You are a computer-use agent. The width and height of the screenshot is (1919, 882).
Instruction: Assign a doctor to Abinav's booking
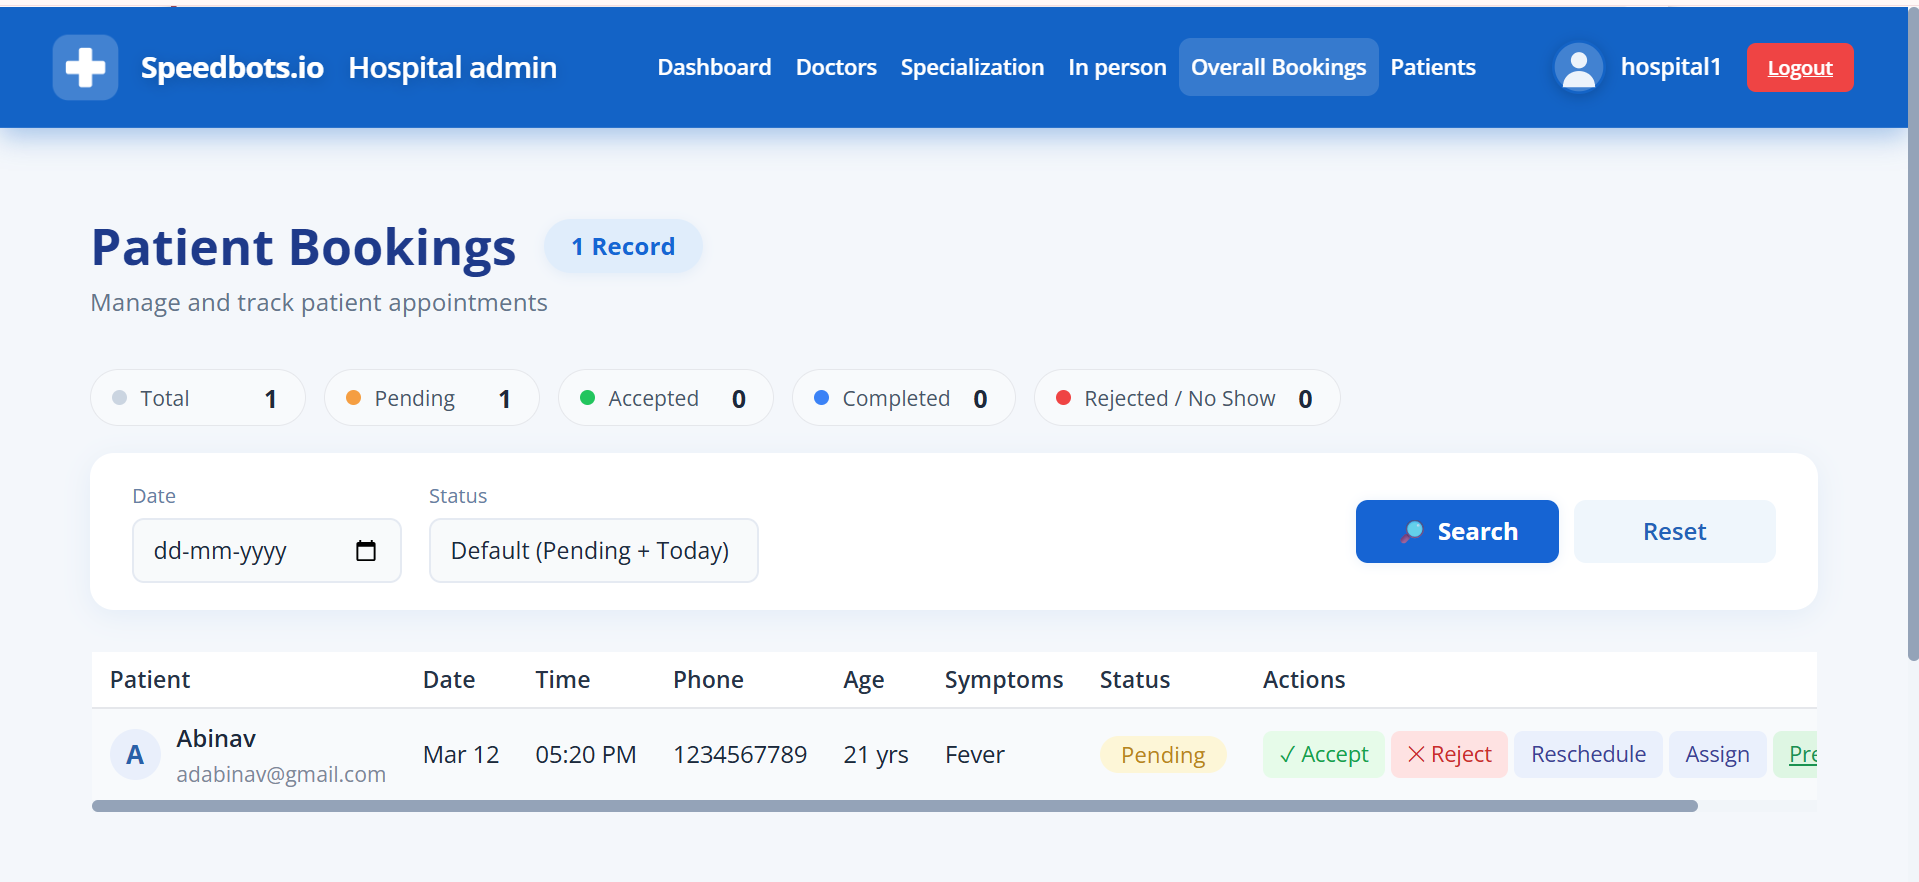1717,754
